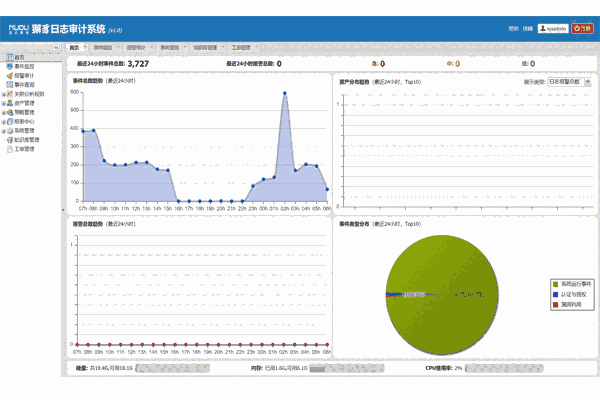
Task: Click the 02h peak point in event chart
Action: point(285,94)
